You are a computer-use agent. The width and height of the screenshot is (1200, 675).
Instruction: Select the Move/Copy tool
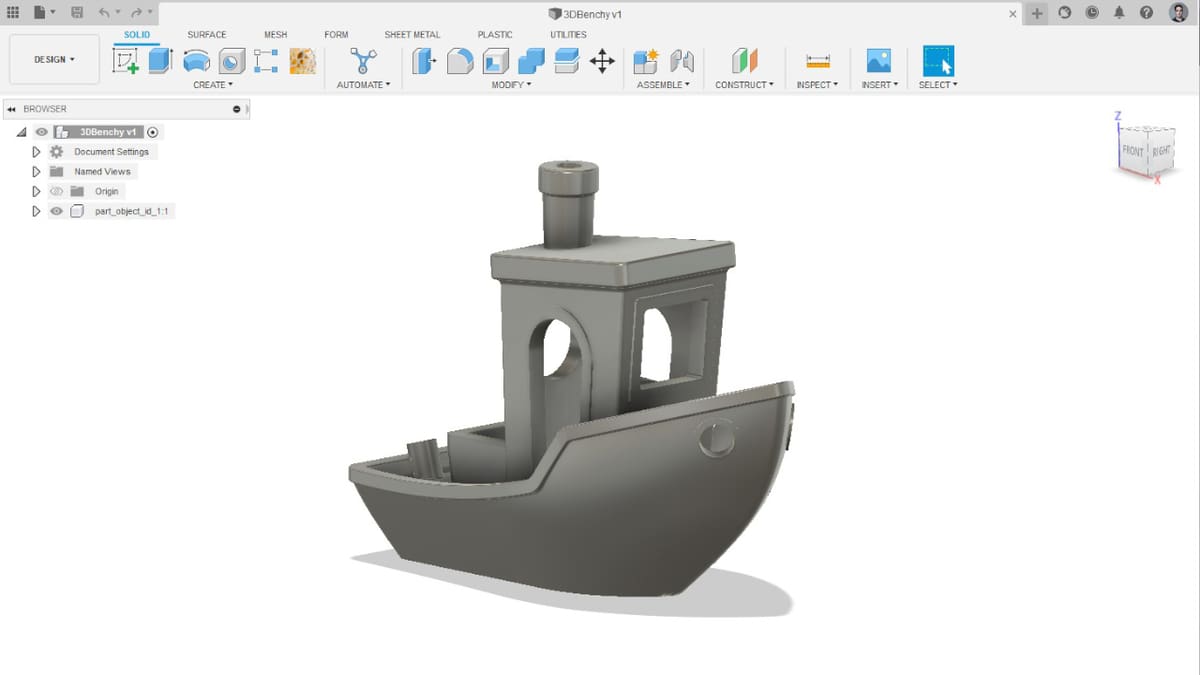602,61
